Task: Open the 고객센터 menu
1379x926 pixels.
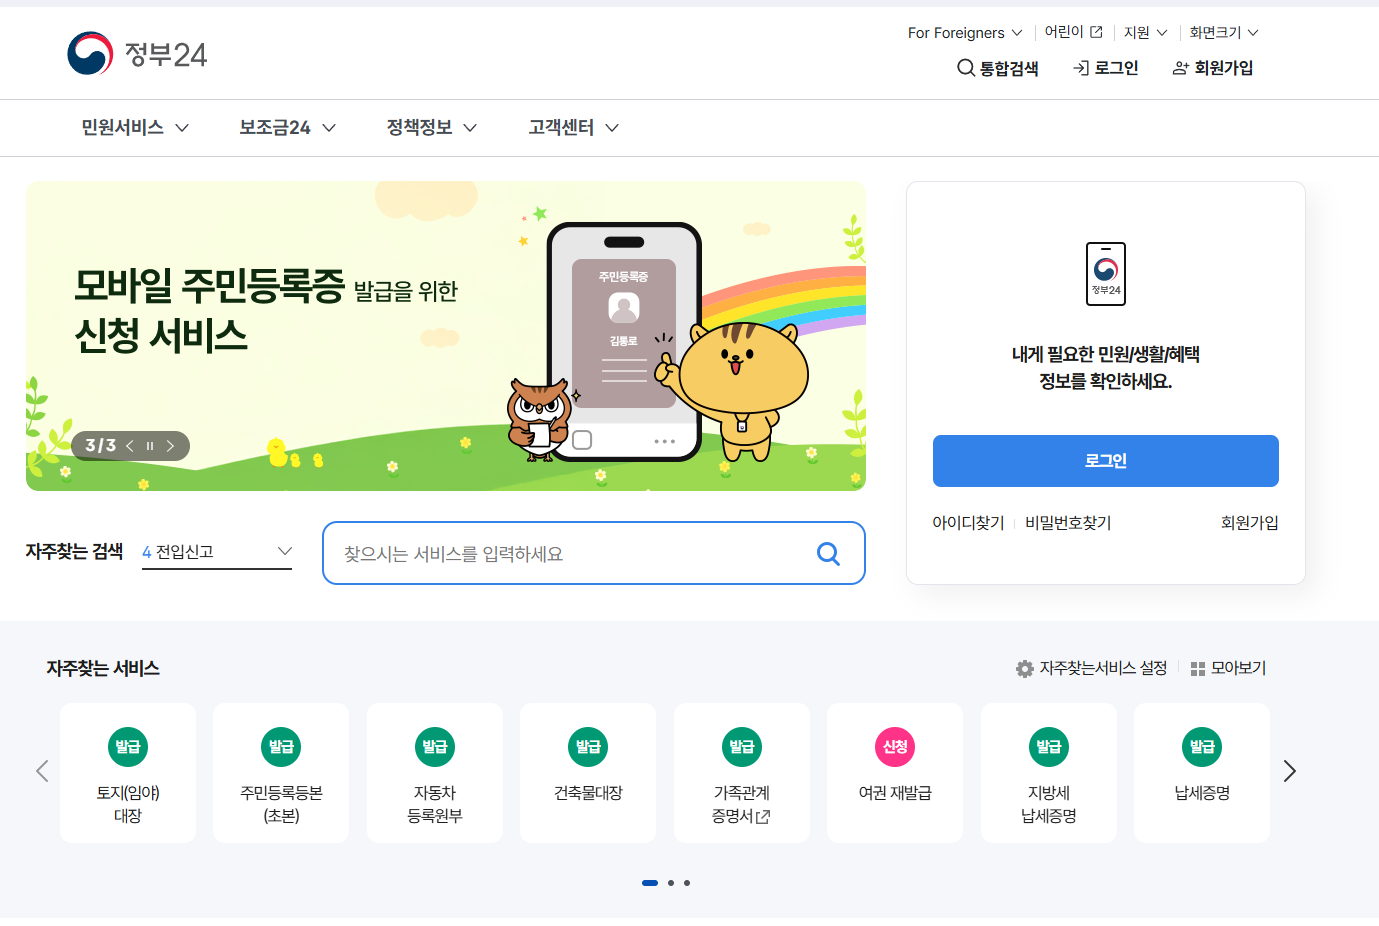Action: coord(573,128)
